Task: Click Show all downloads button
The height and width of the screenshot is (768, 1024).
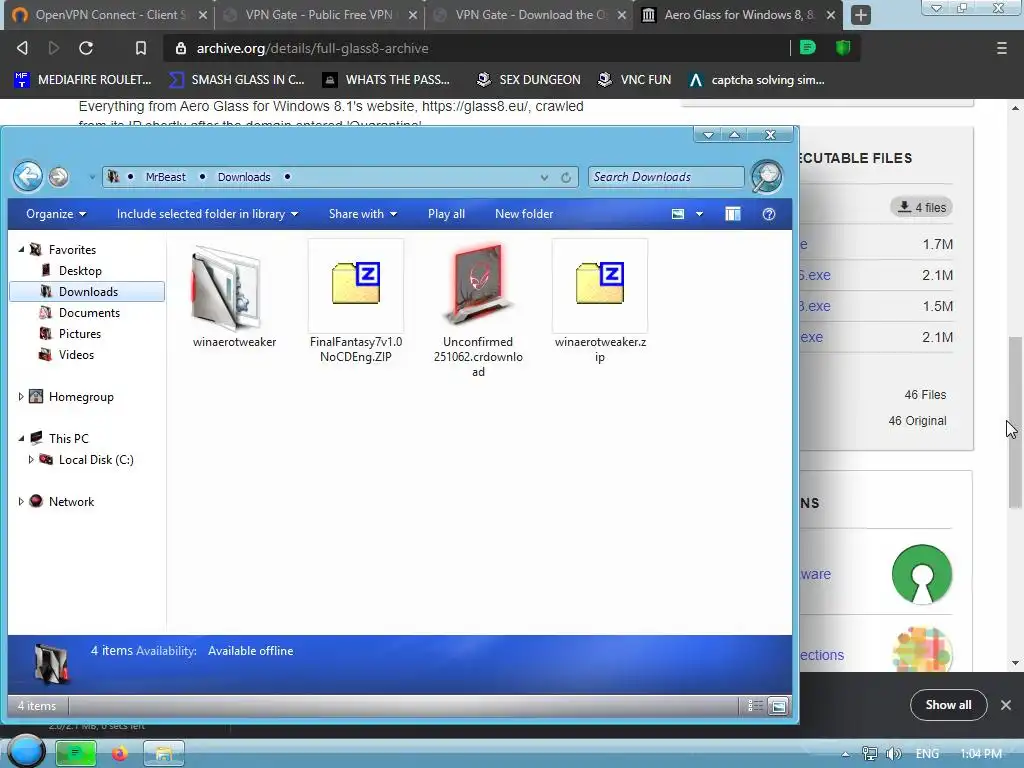Action: point(948,705)
